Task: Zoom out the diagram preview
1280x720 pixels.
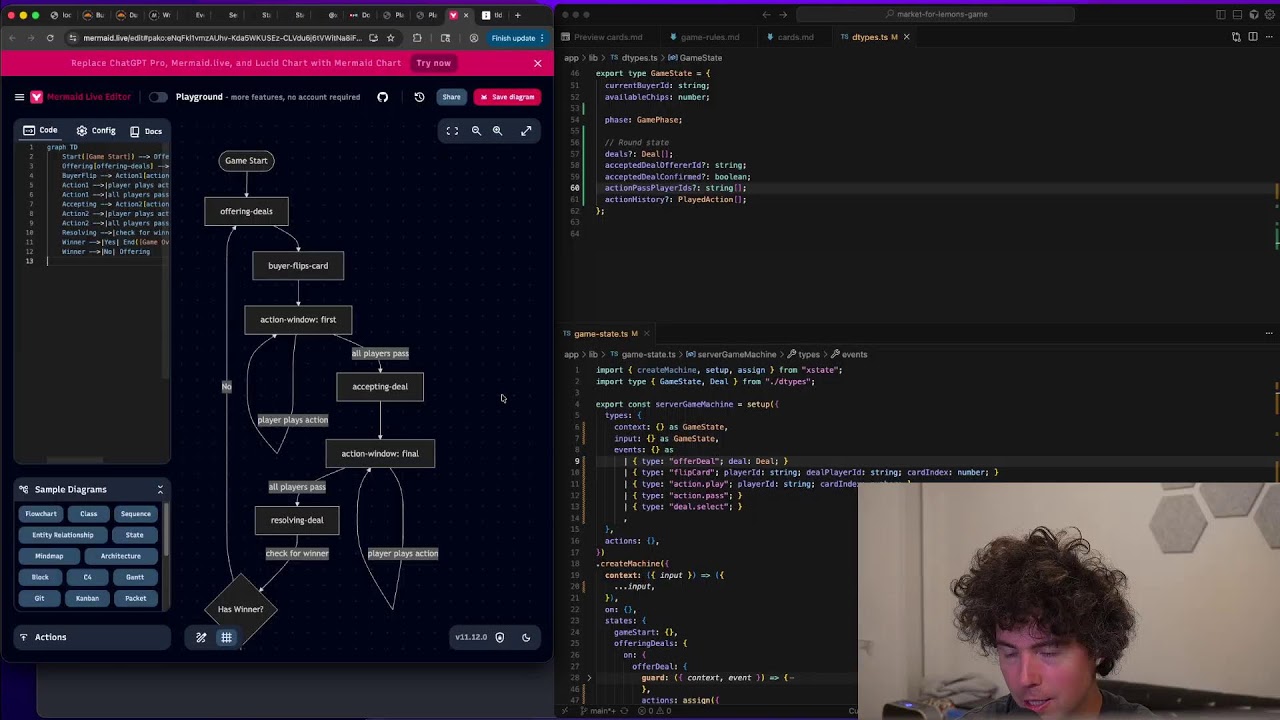Action: pos(476,131)
